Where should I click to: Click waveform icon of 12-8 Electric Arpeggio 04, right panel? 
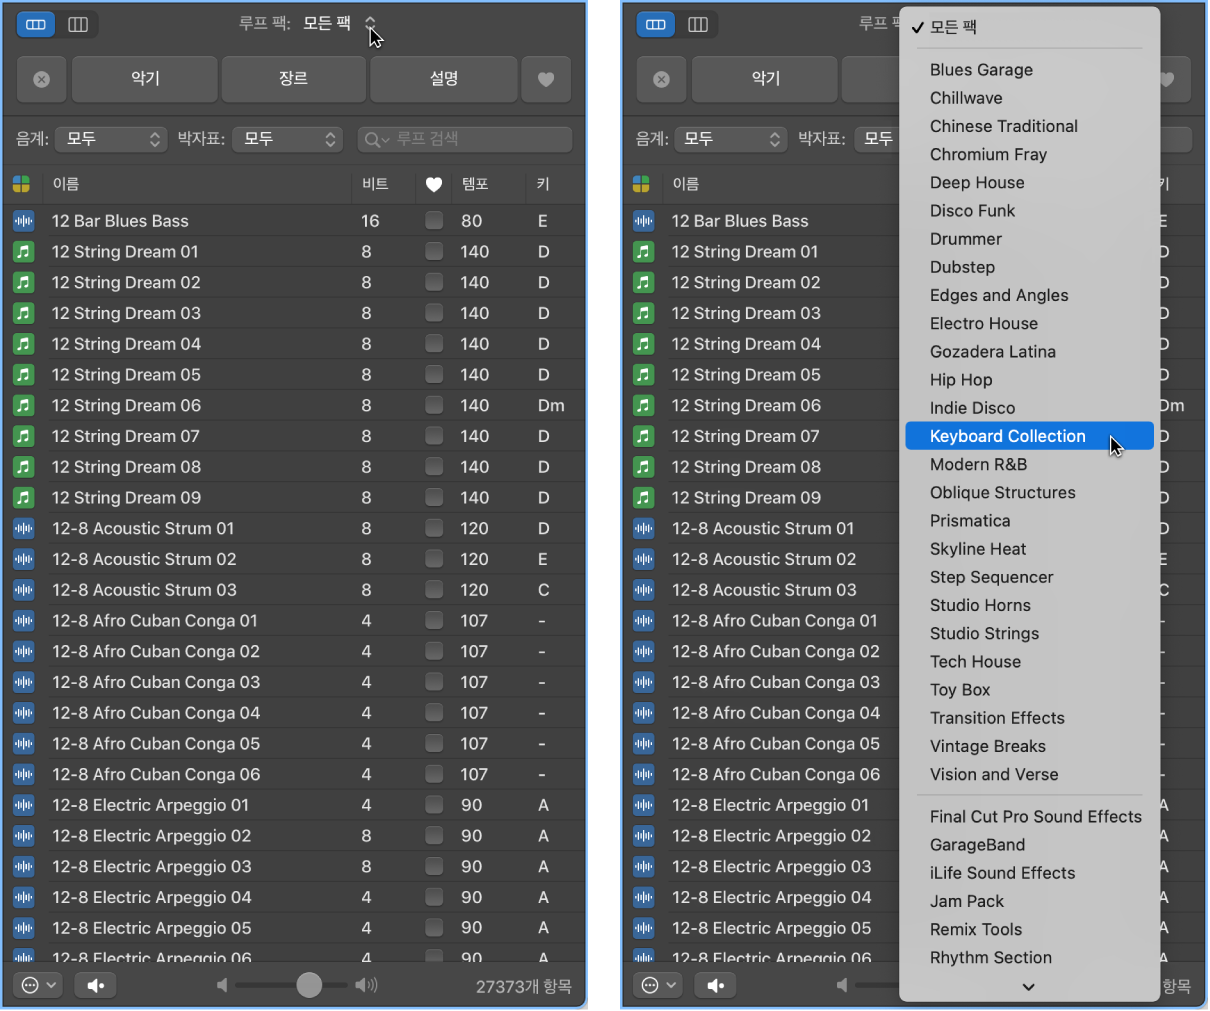click(x=644, y=898)
